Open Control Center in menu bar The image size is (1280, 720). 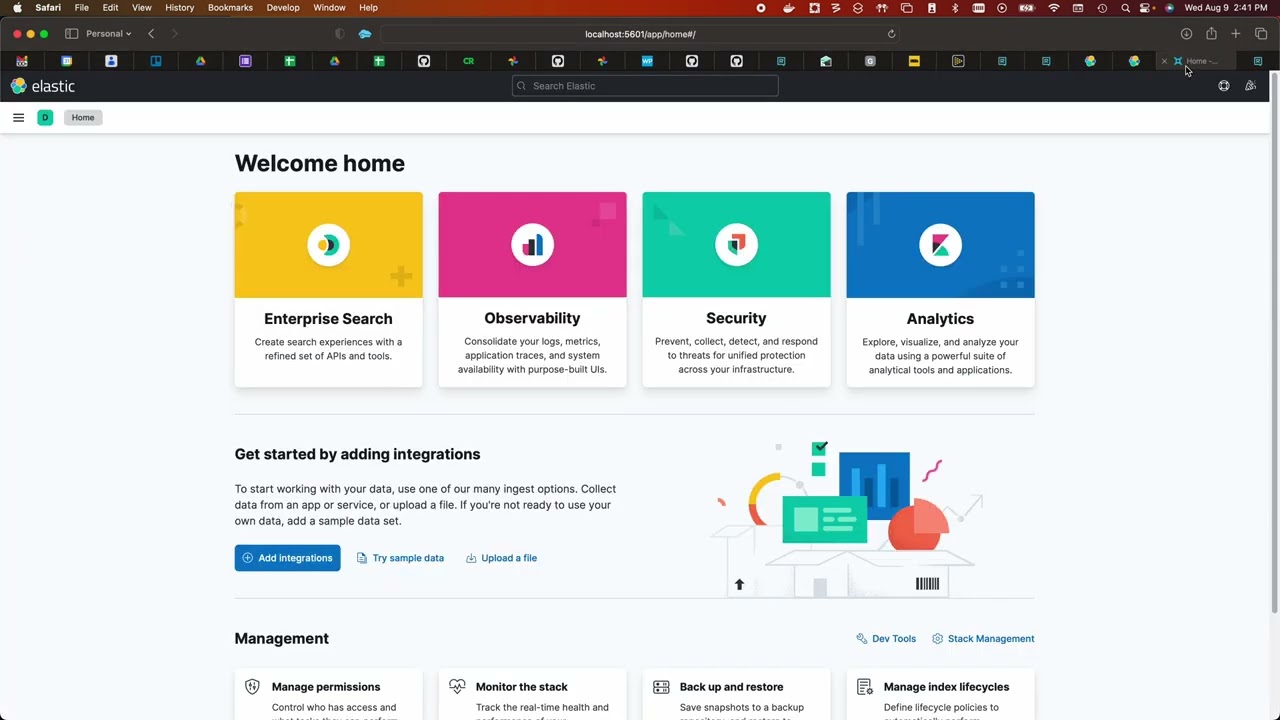[1147, 8]
